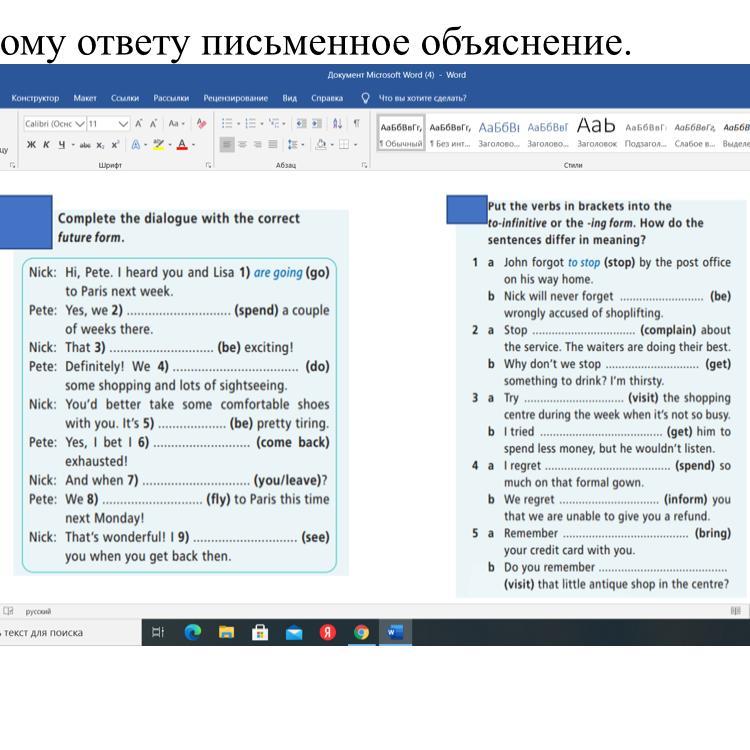Apply the Без интервала style
750x750 pixels.
[450, 132]
